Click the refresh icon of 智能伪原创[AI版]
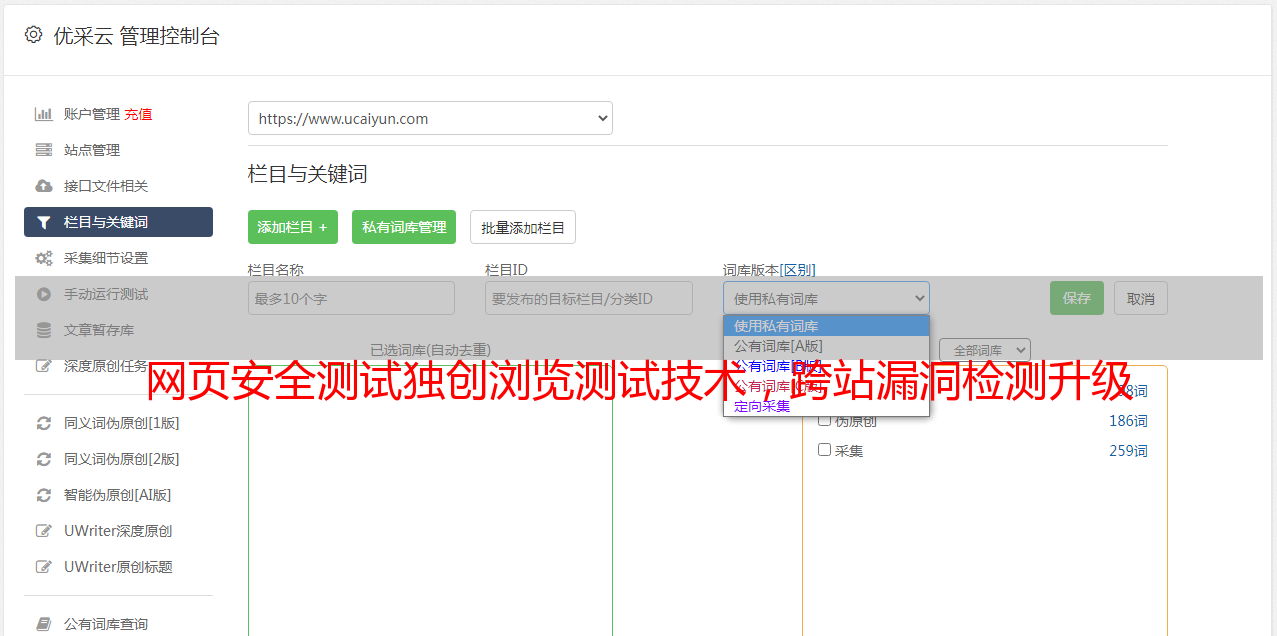 pyautogui.click(x=43, y=495)
